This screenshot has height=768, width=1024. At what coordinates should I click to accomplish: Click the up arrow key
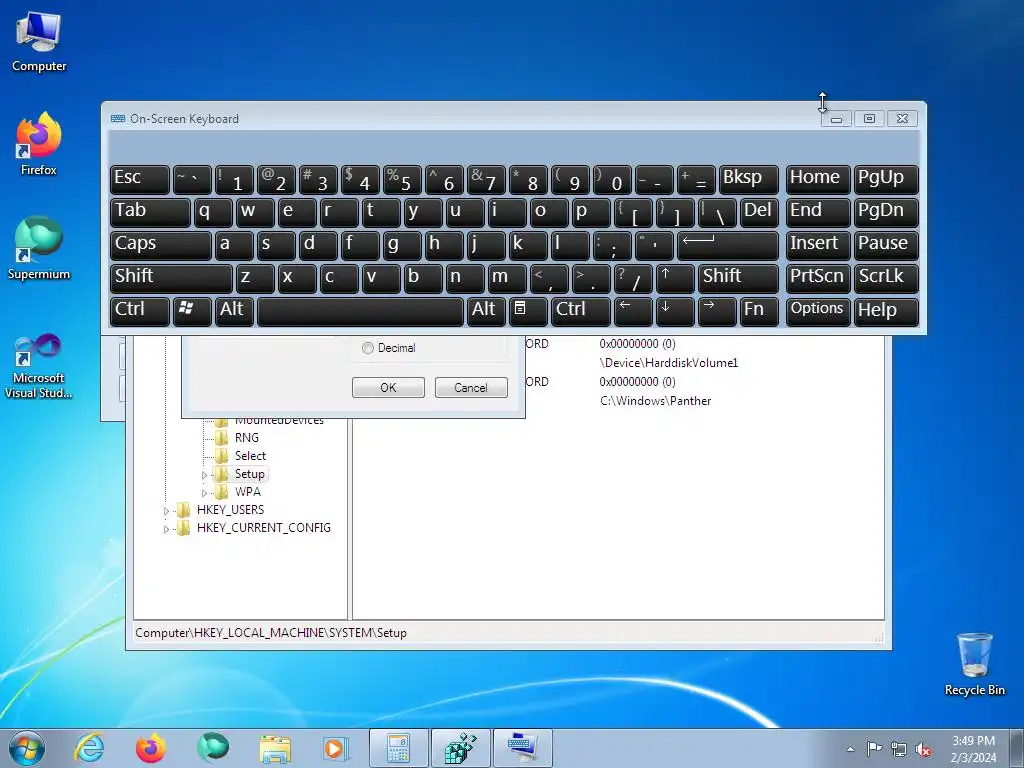(x=675, y=278)
